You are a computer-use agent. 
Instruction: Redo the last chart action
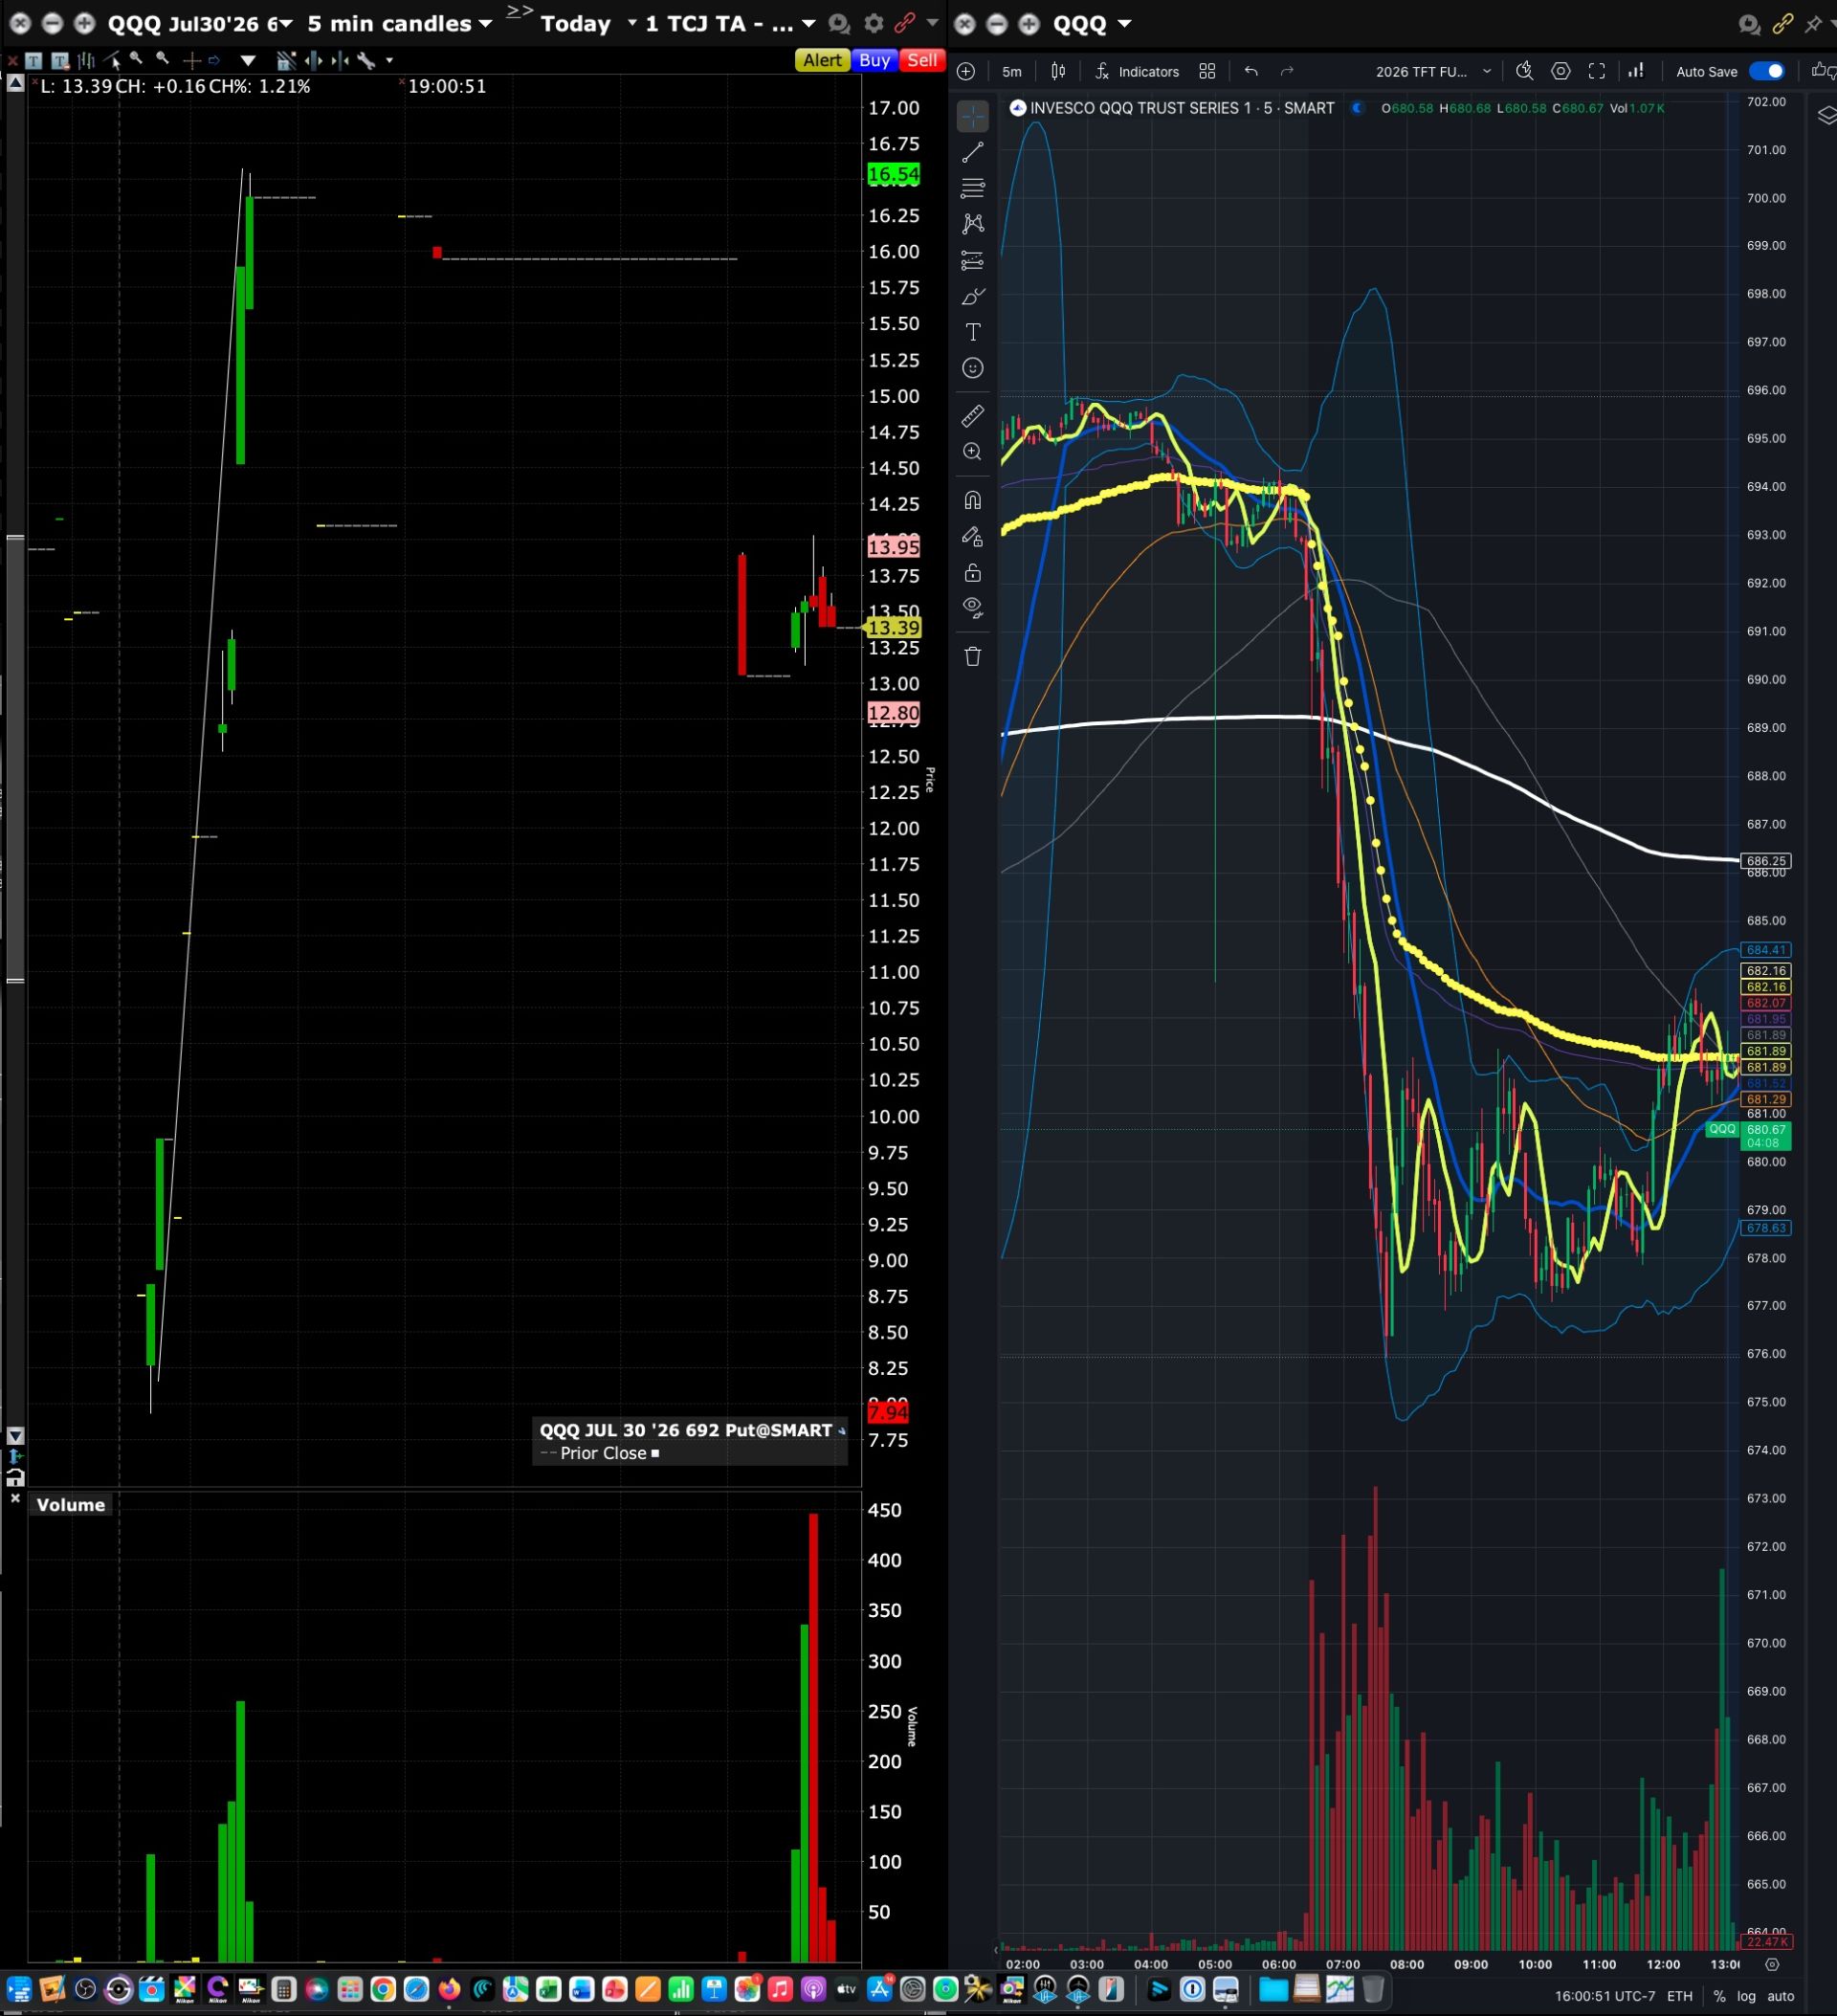1287,71
